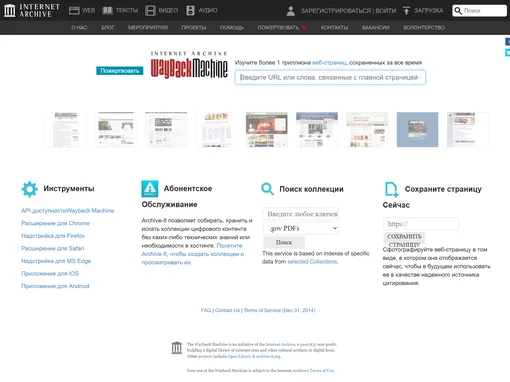Open the Contact Us footer link

coord(227,310)
